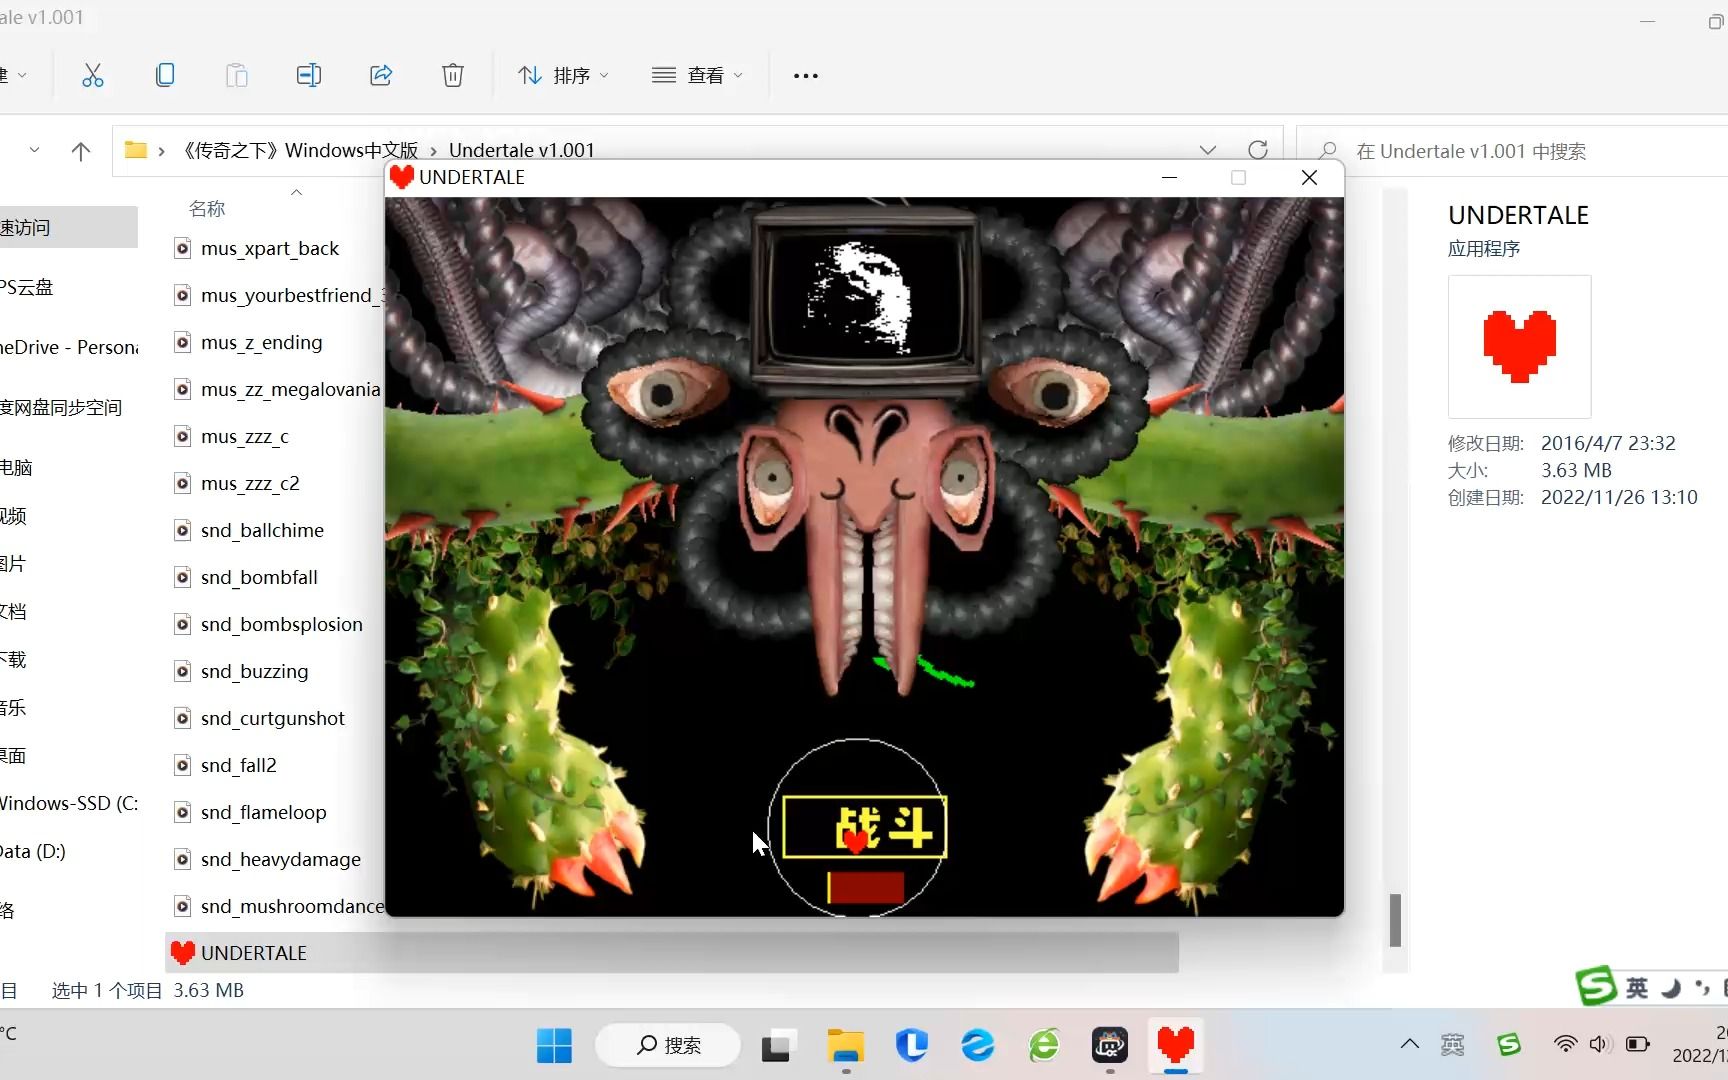This screenshot has height=1080, width=1728.
Task: Select file mus_yourbestfriend_3
Action: [280, 295]
